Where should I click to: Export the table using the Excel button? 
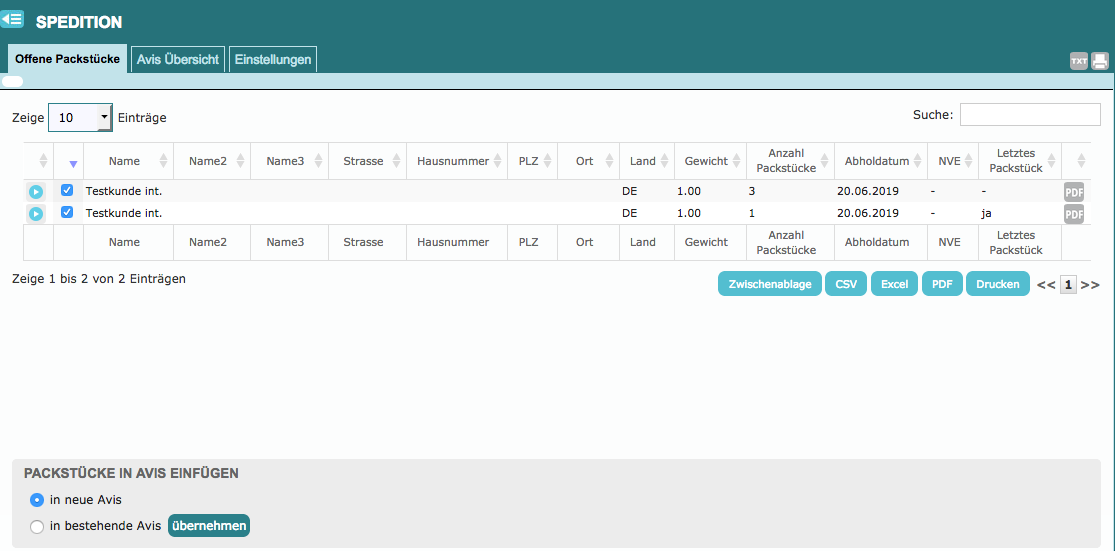tap(894, 284)
